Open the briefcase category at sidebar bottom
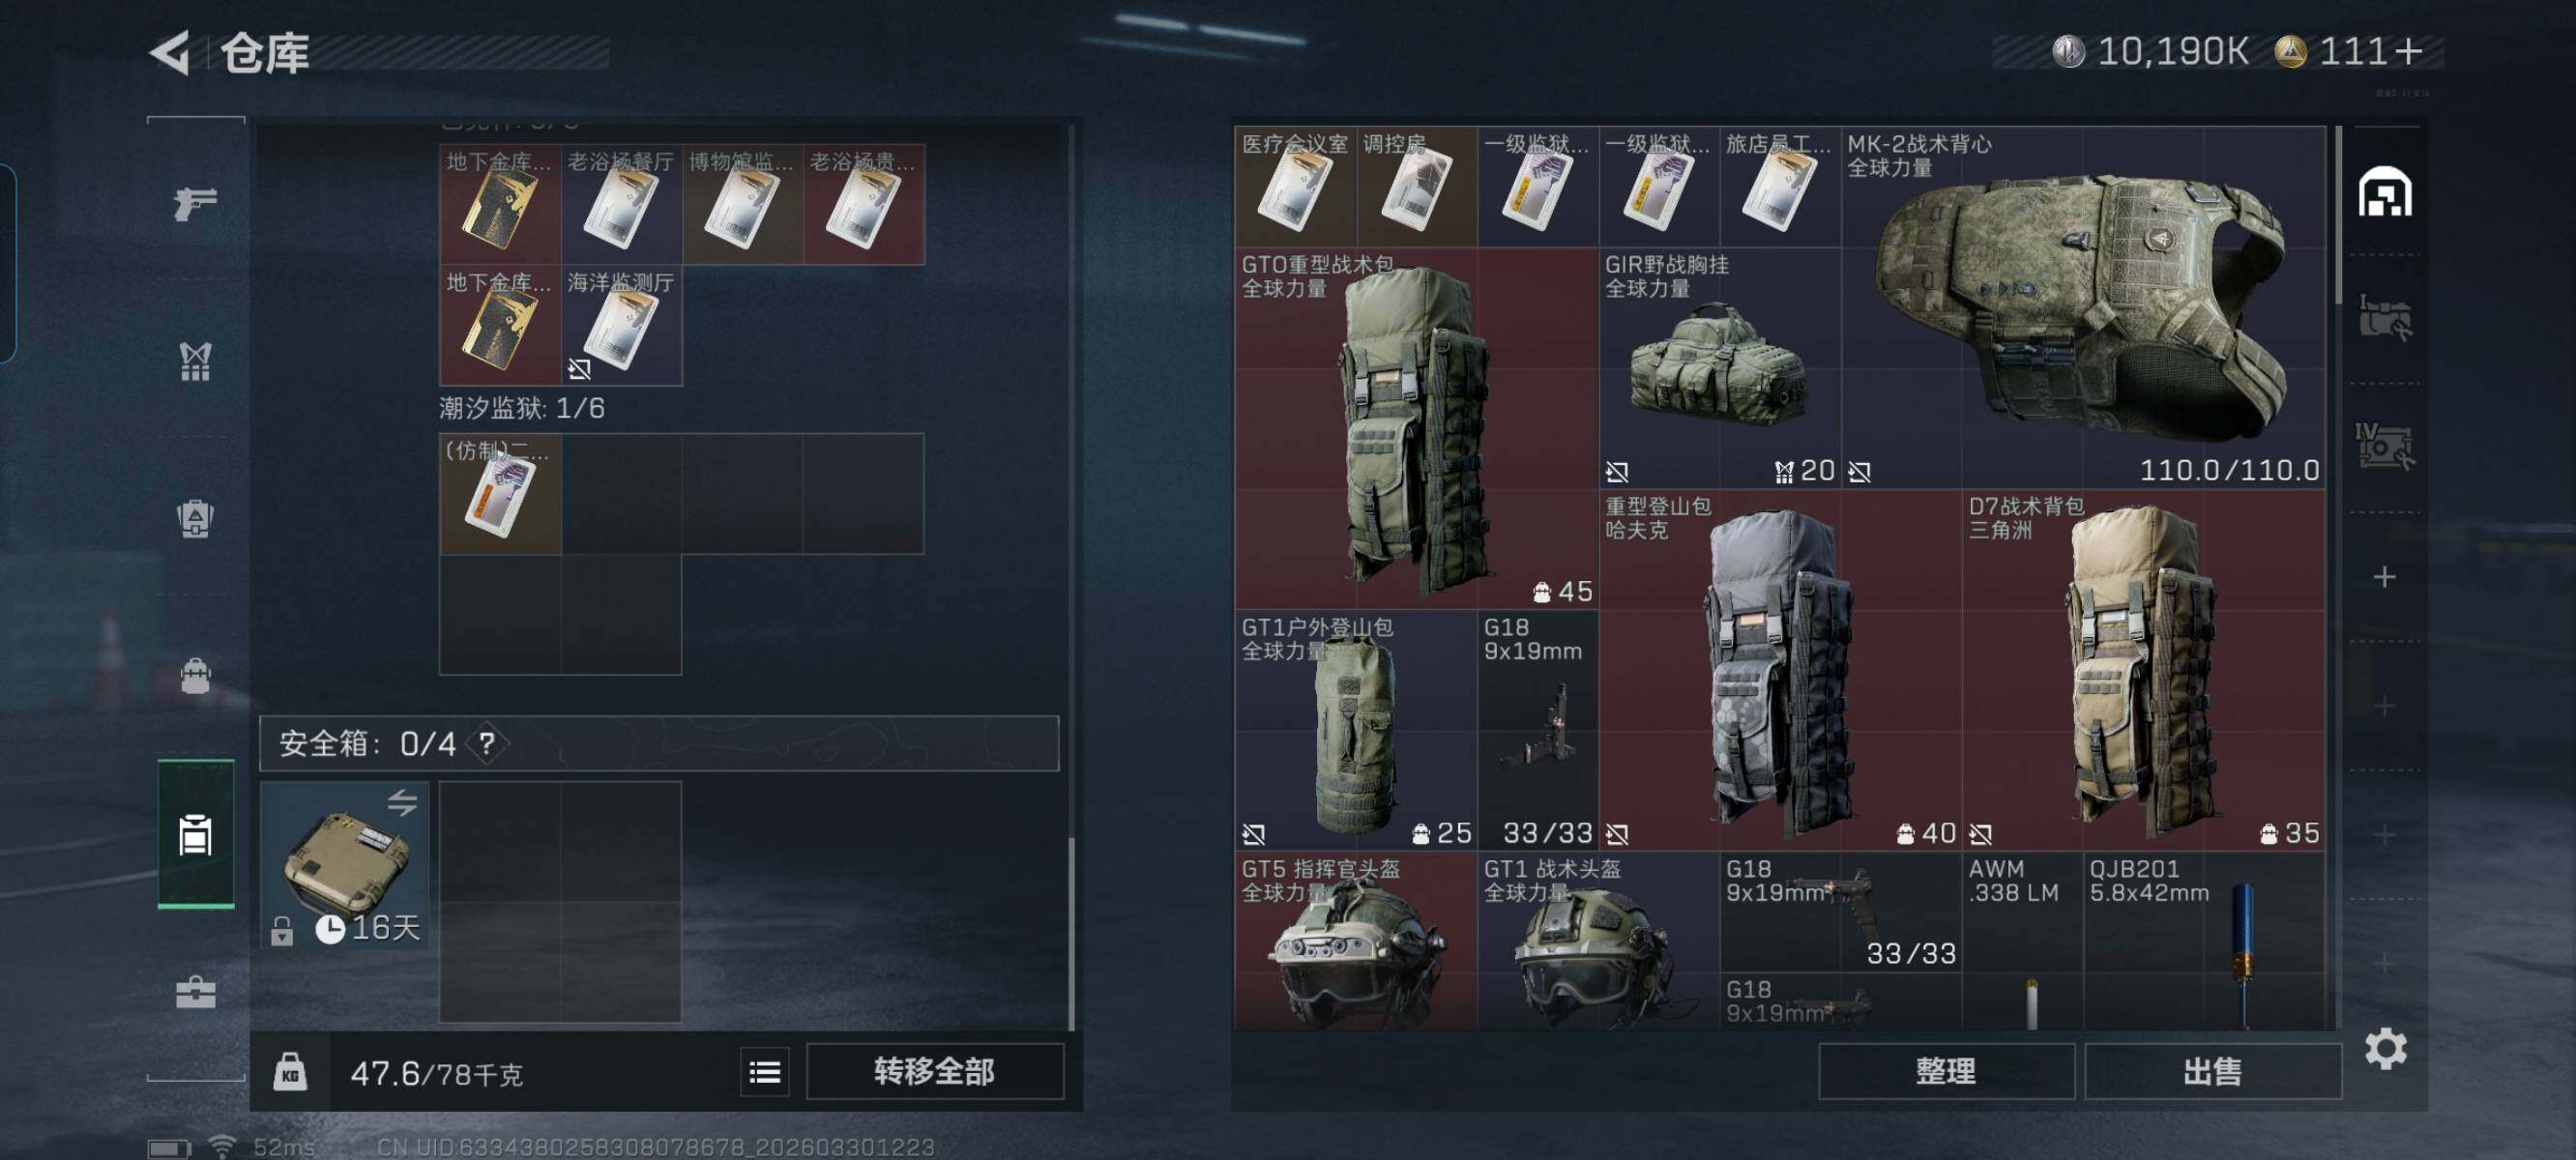Image resolution: width=2576 pixels, height=1160 pixels. [195, 992]
